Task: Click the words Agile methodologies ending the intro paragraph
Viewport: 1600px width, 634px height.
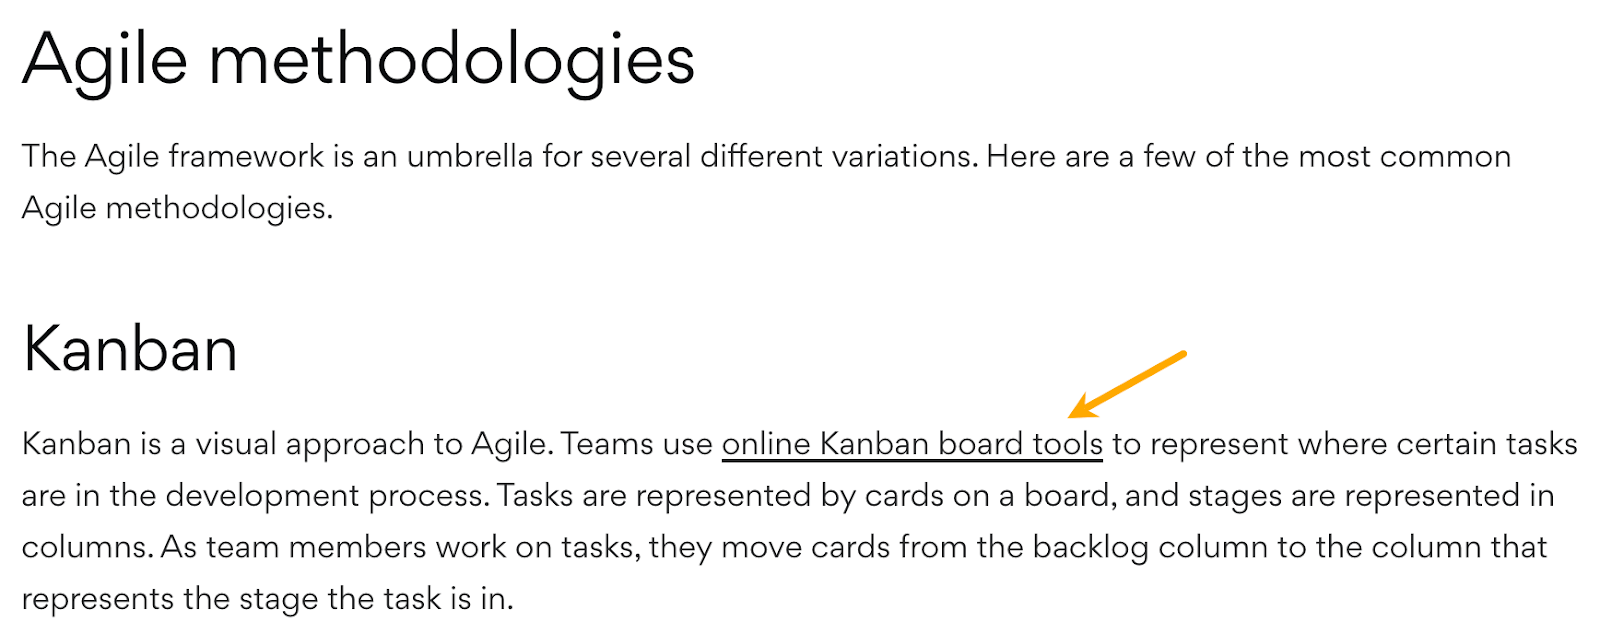Action: (175, 208)
